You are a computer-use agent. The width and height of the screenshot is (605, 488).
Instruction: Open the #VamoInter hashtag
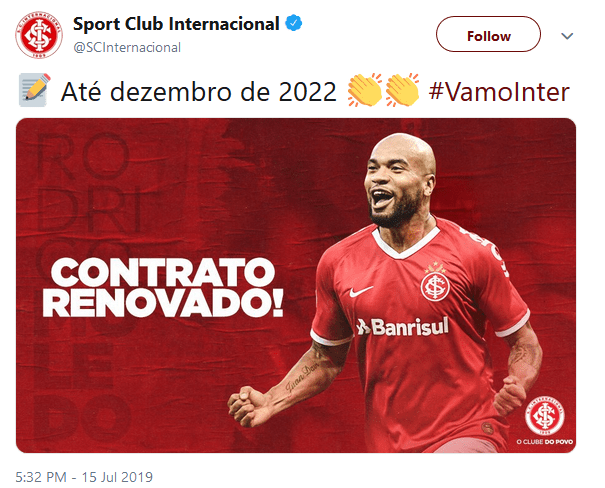[499, 92]
